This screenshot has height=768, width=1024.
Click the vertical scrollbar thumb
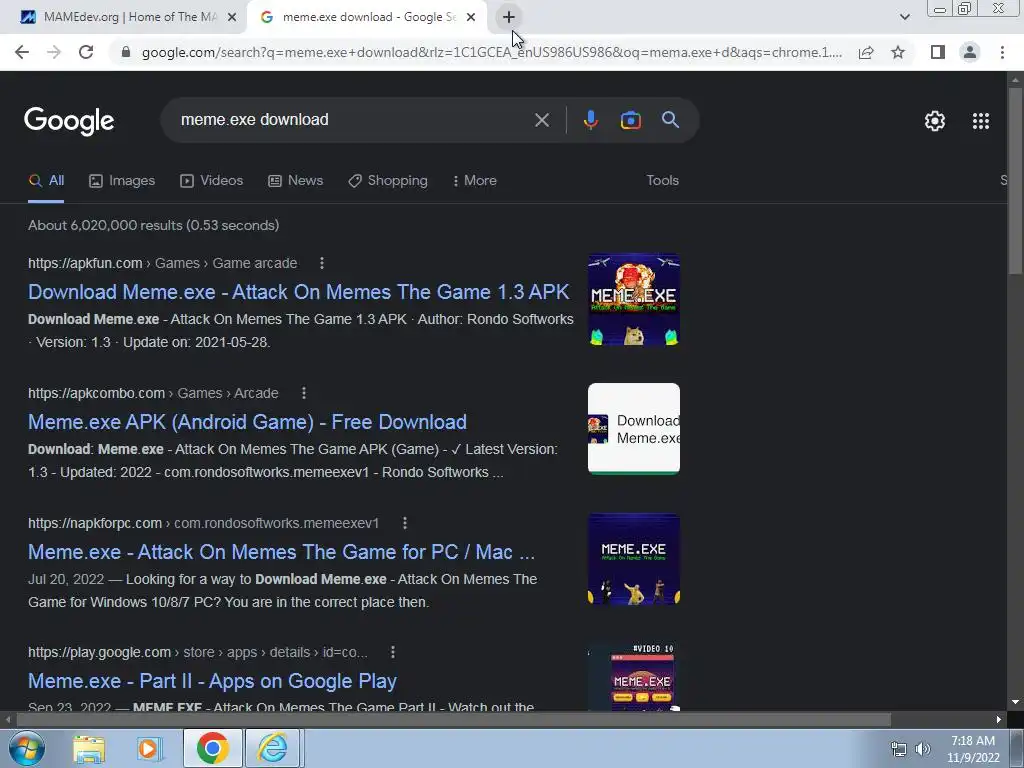[x=1015, y=180]
